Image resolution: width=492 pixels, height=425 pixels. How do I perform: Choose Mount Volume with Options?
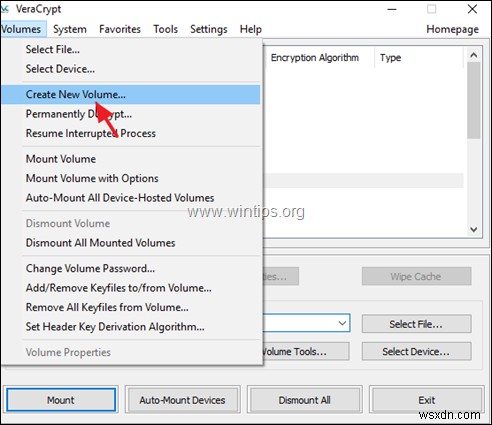131,178
